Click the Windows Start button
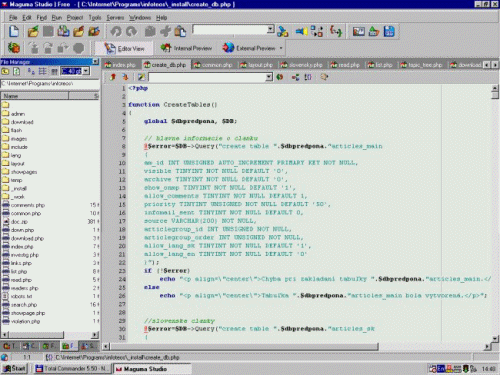The height and width of the screenshot is (375, 500). coord(14,368)
